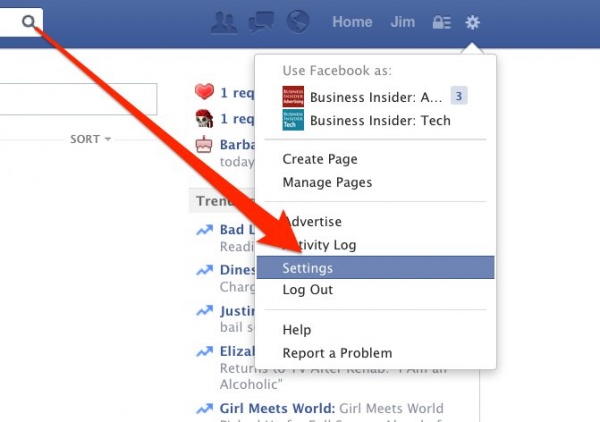Click the red heart request icon
Screen dimensions: 600x422
(204, 91)
